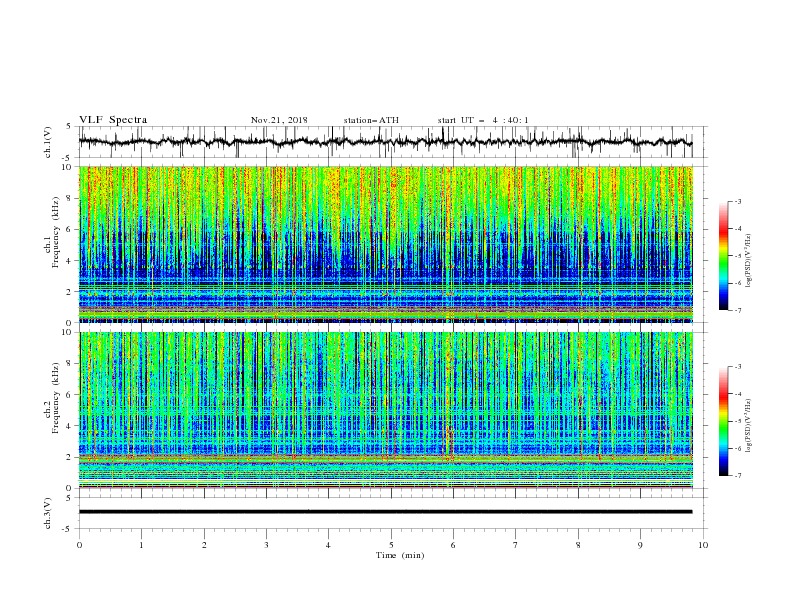This screenshot has width=792, height=612.
Task: Click the 'VLF Spectra' title text
Action: pyautogui.click(x=113, y=120)
